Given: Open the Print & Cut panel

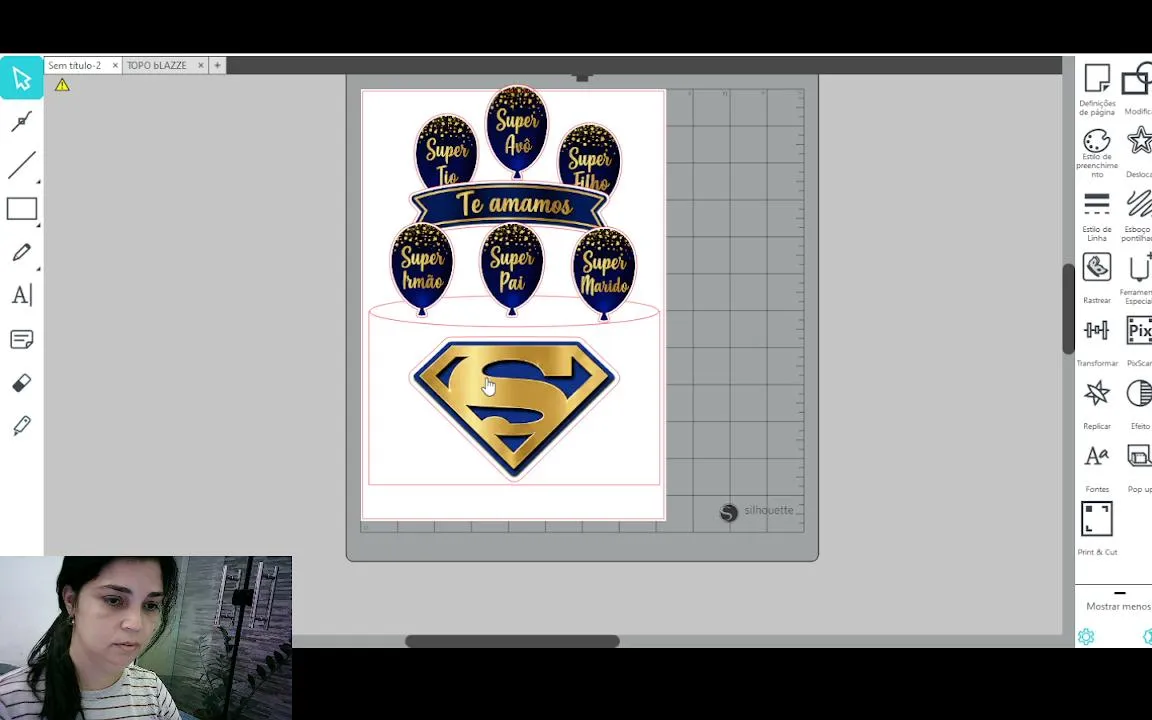Looking at the screenshot, I should [x=1097, y=528].
